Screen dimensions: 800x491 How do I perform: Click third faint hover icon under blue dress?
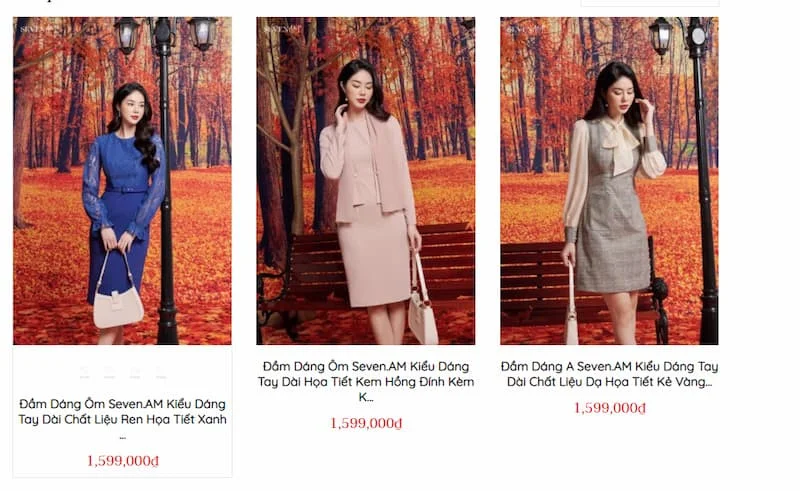tap(135, 373)
